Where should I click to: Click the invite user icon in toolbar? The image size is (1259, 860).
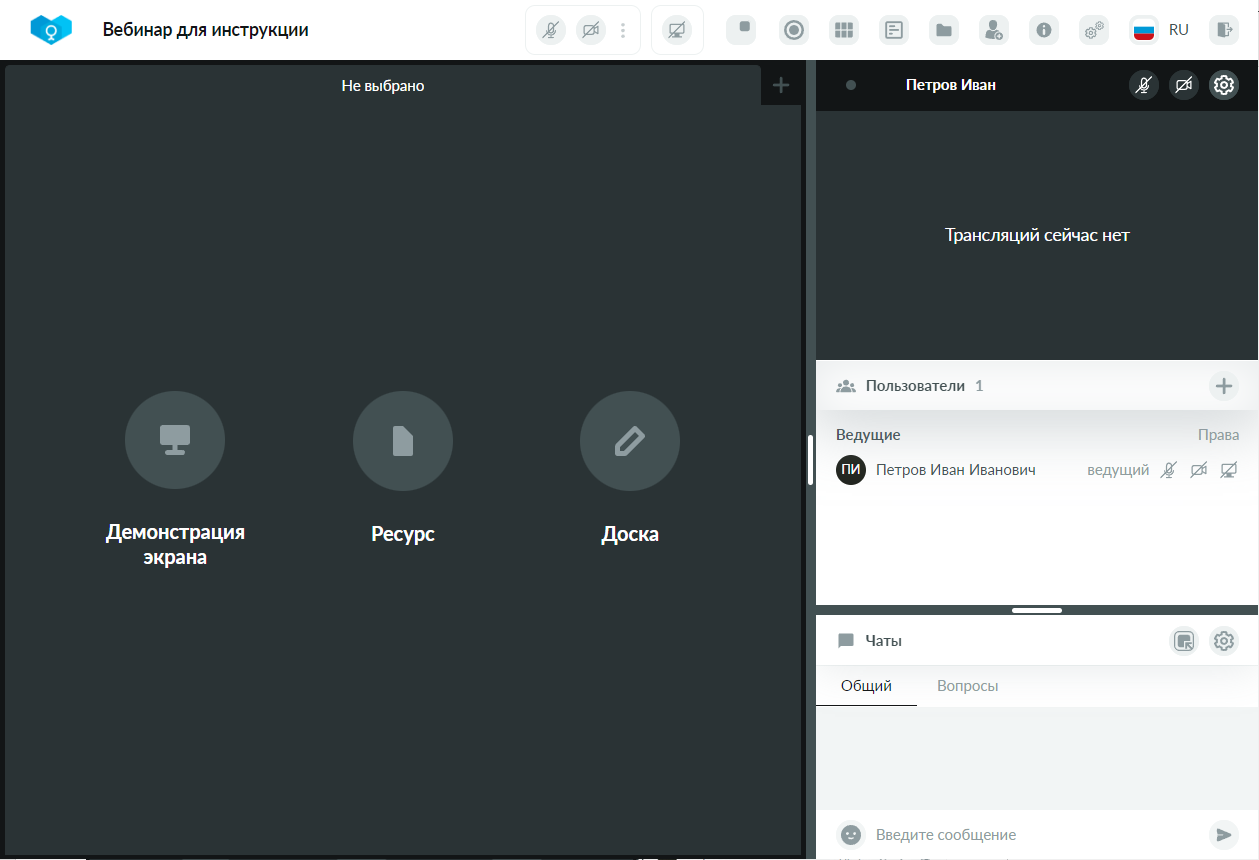coord(994,30)
